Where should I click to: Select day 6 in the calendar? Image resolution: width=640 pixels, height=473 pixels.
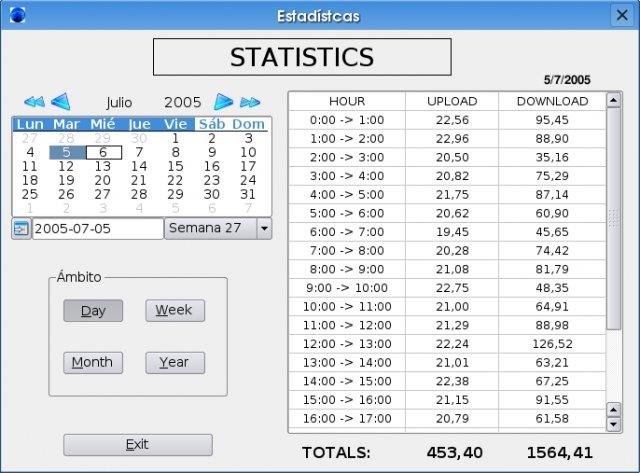point(104,153)
